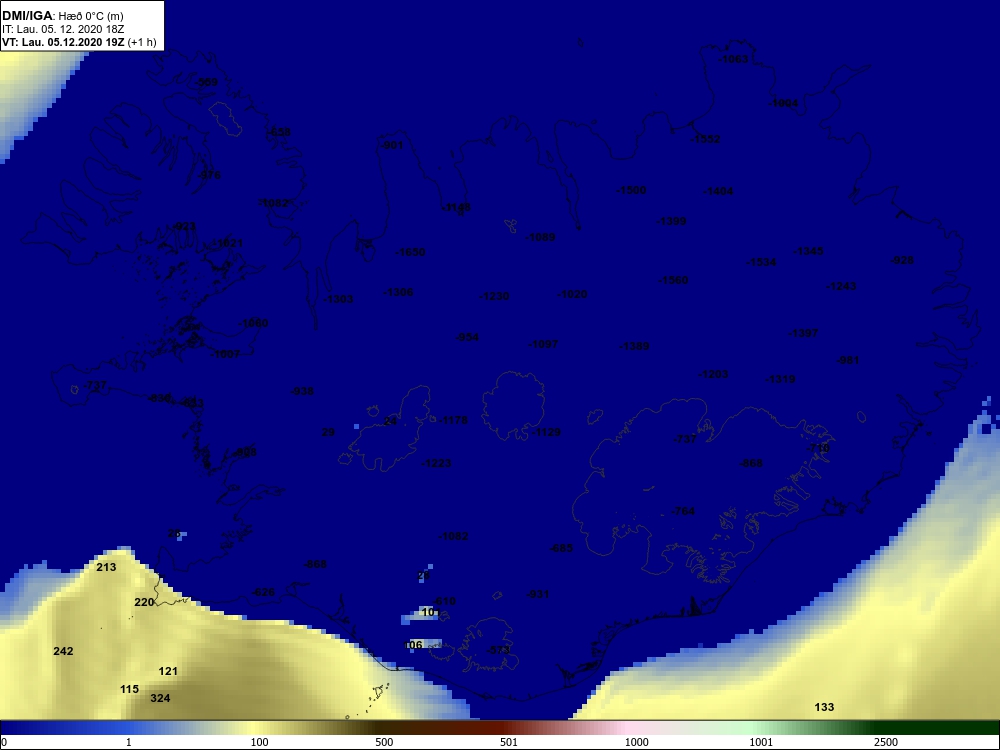Click the map value -610

pyautogui.click(x=445, y=601)
